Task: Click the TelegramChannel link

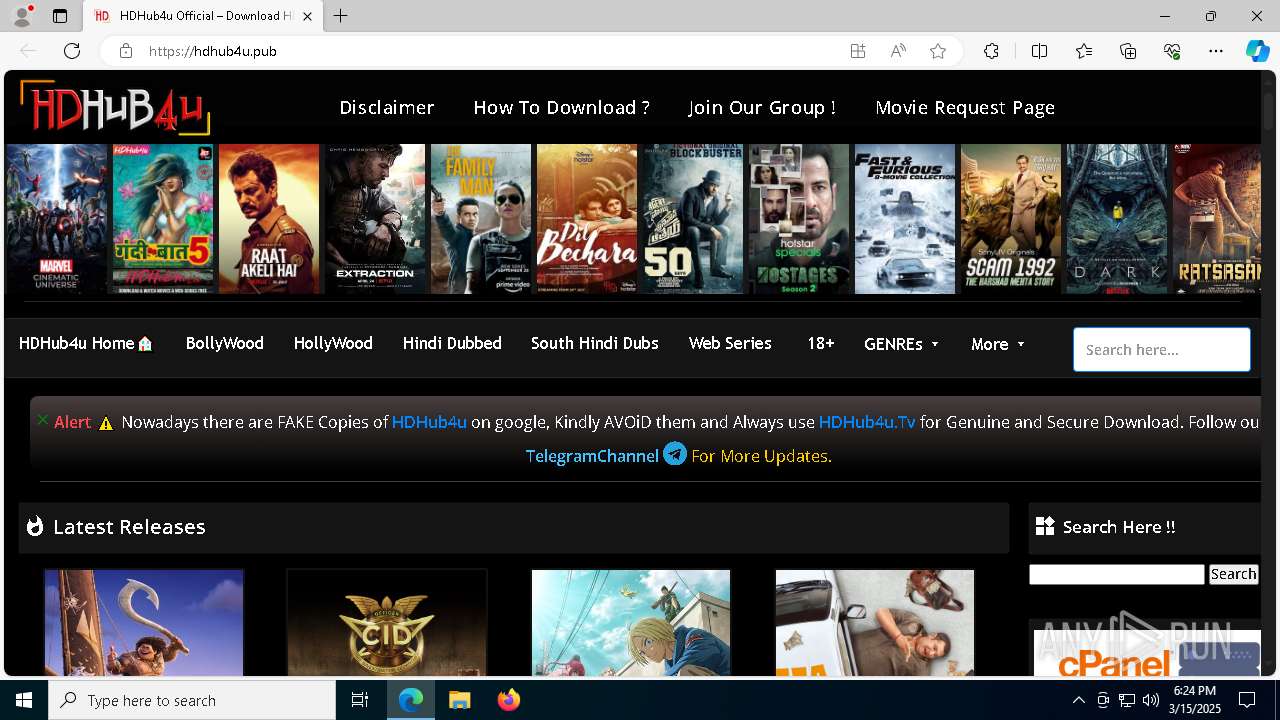Action: [592, 456]
